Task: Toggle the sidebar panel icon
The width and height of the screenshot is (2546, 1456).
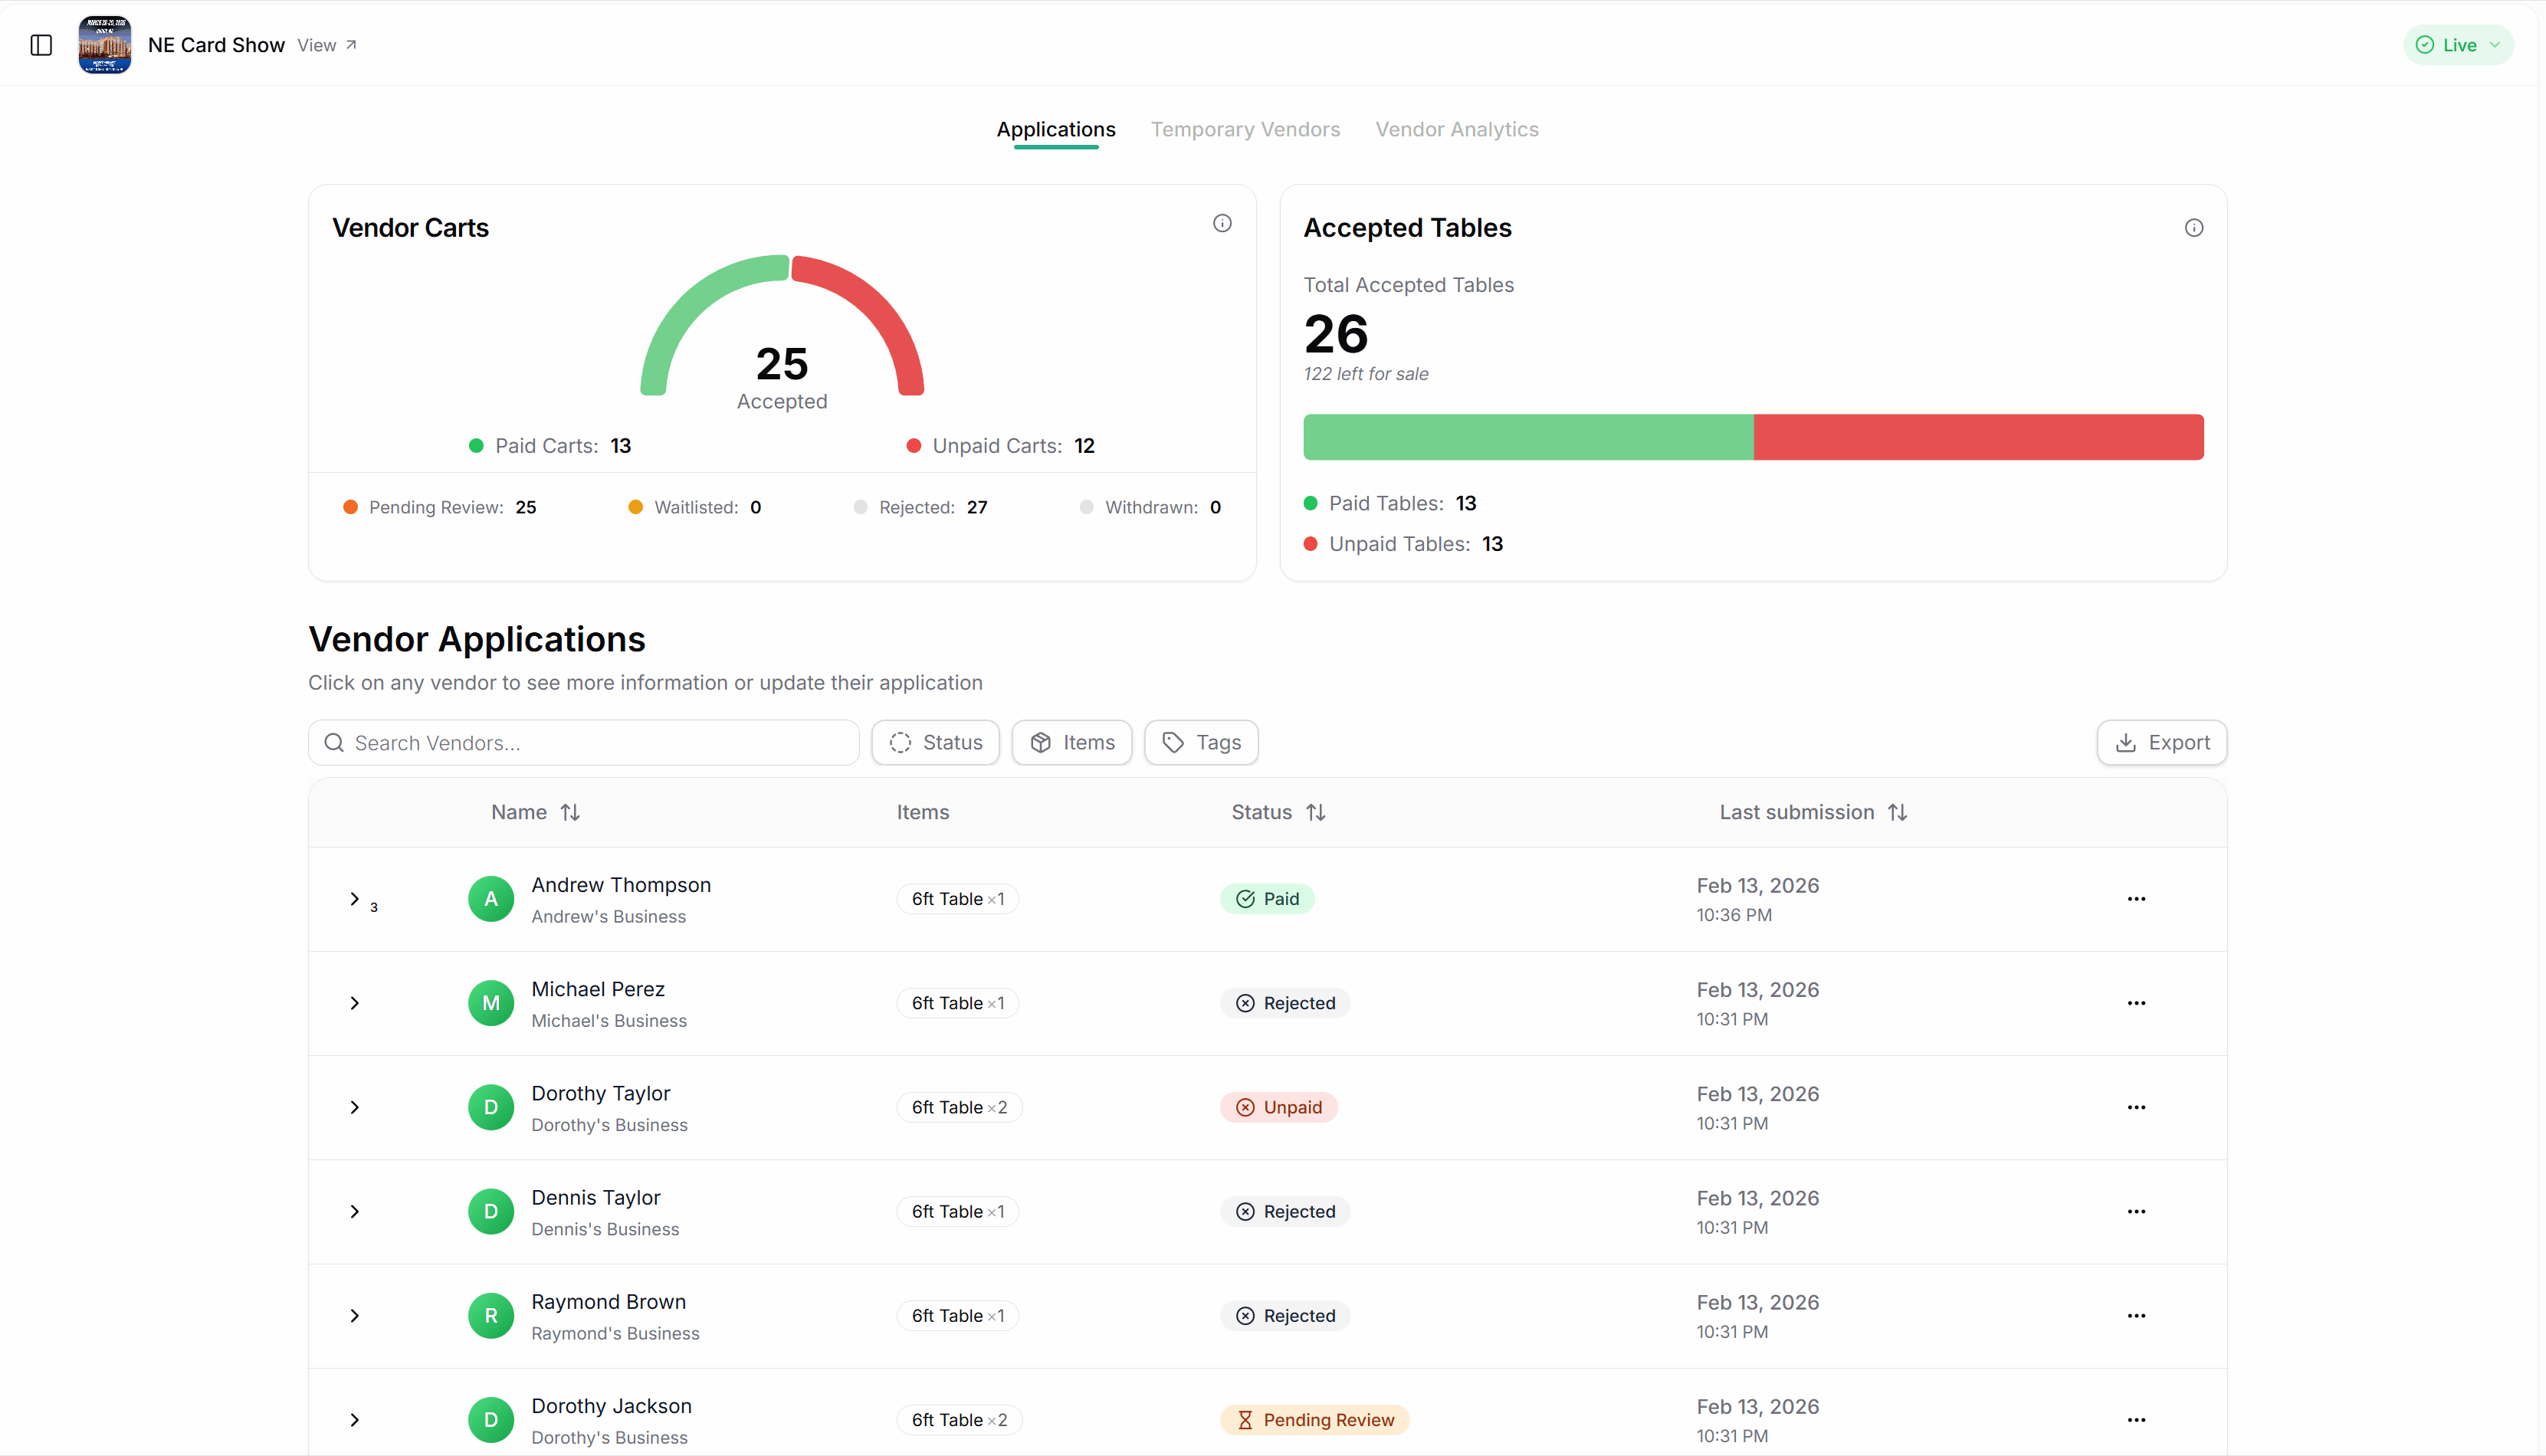Action: (x=41, y=45)
